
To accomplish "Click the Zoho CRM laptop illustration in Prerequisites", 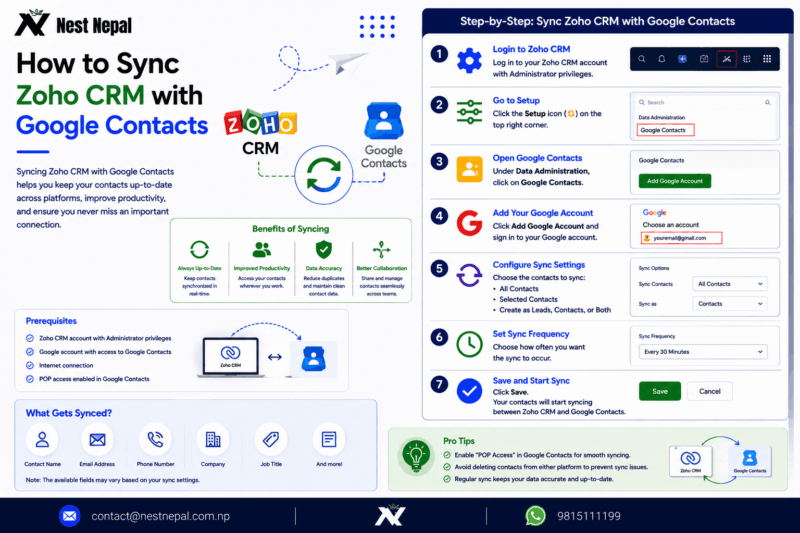I will click(231, 358).
